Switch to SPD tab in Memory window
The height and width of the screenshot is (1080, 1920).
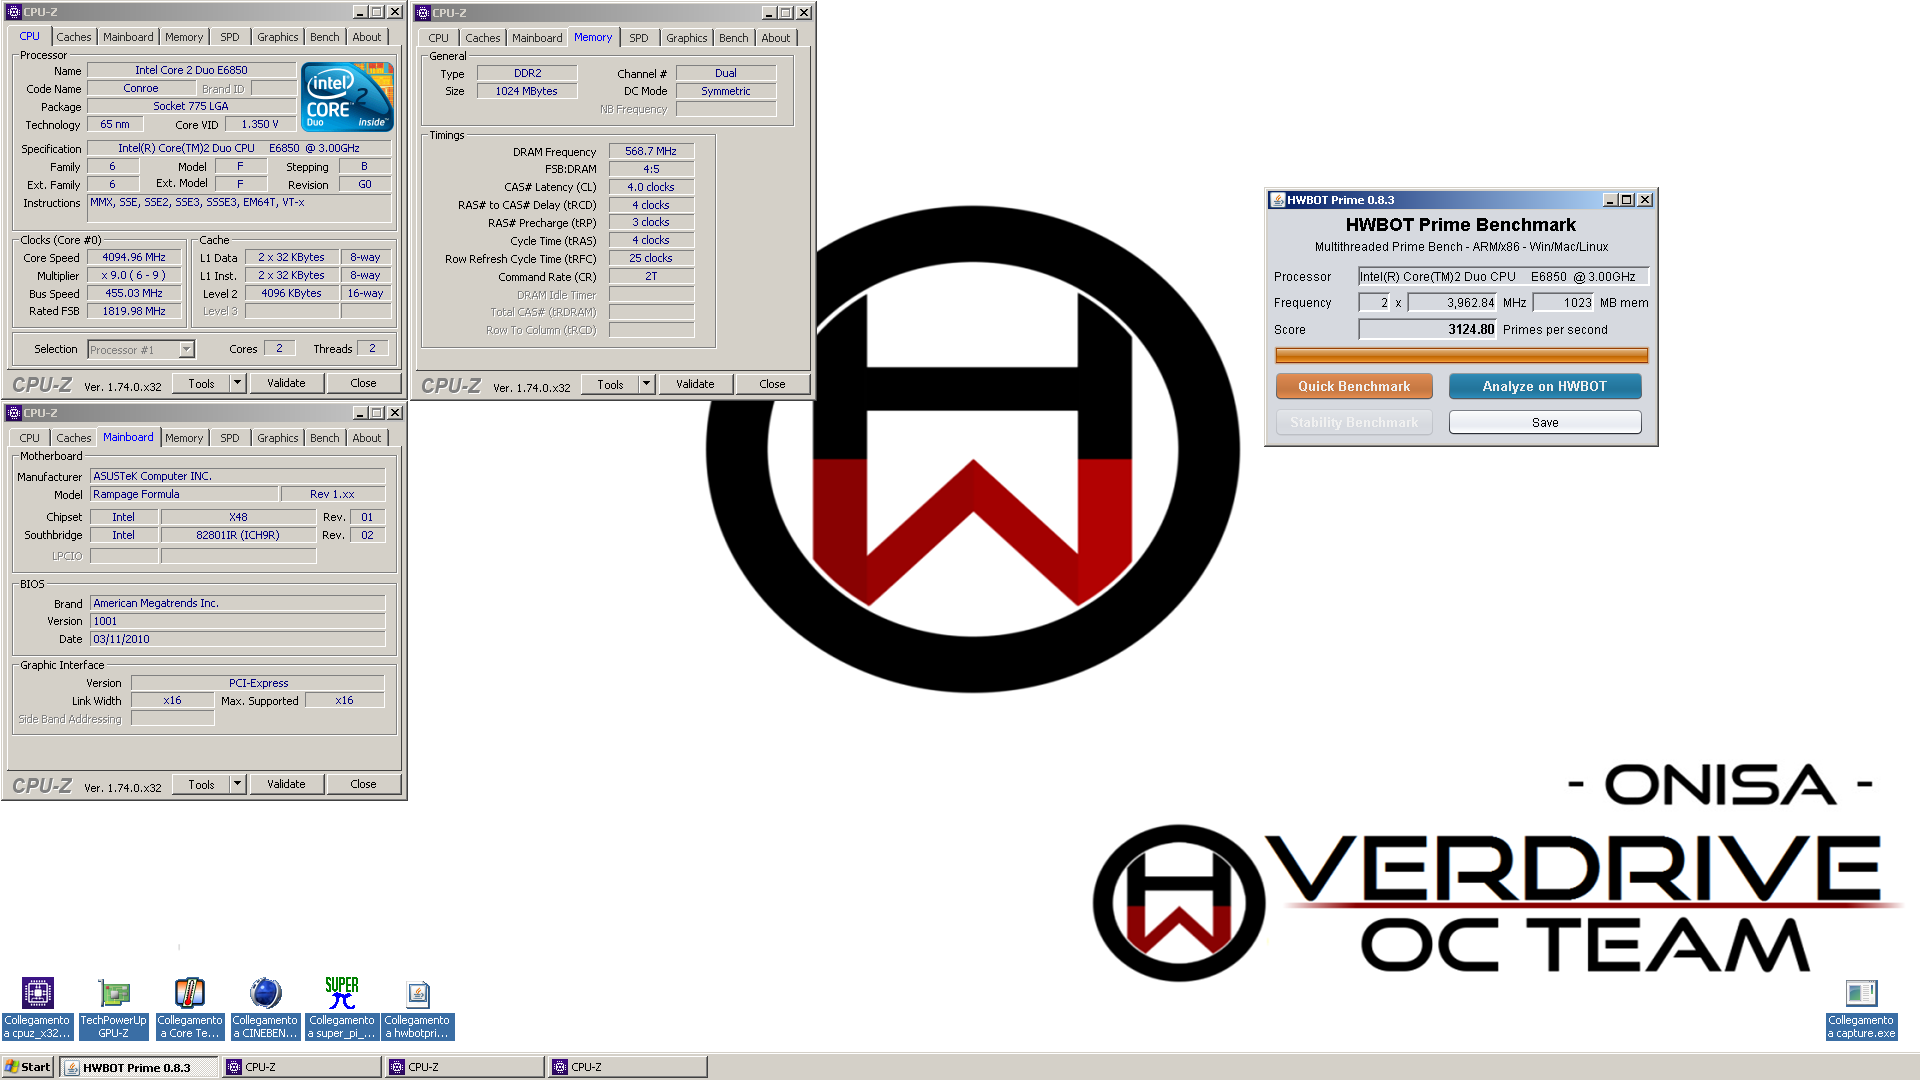pyautogui.click(x=639, y=38)
